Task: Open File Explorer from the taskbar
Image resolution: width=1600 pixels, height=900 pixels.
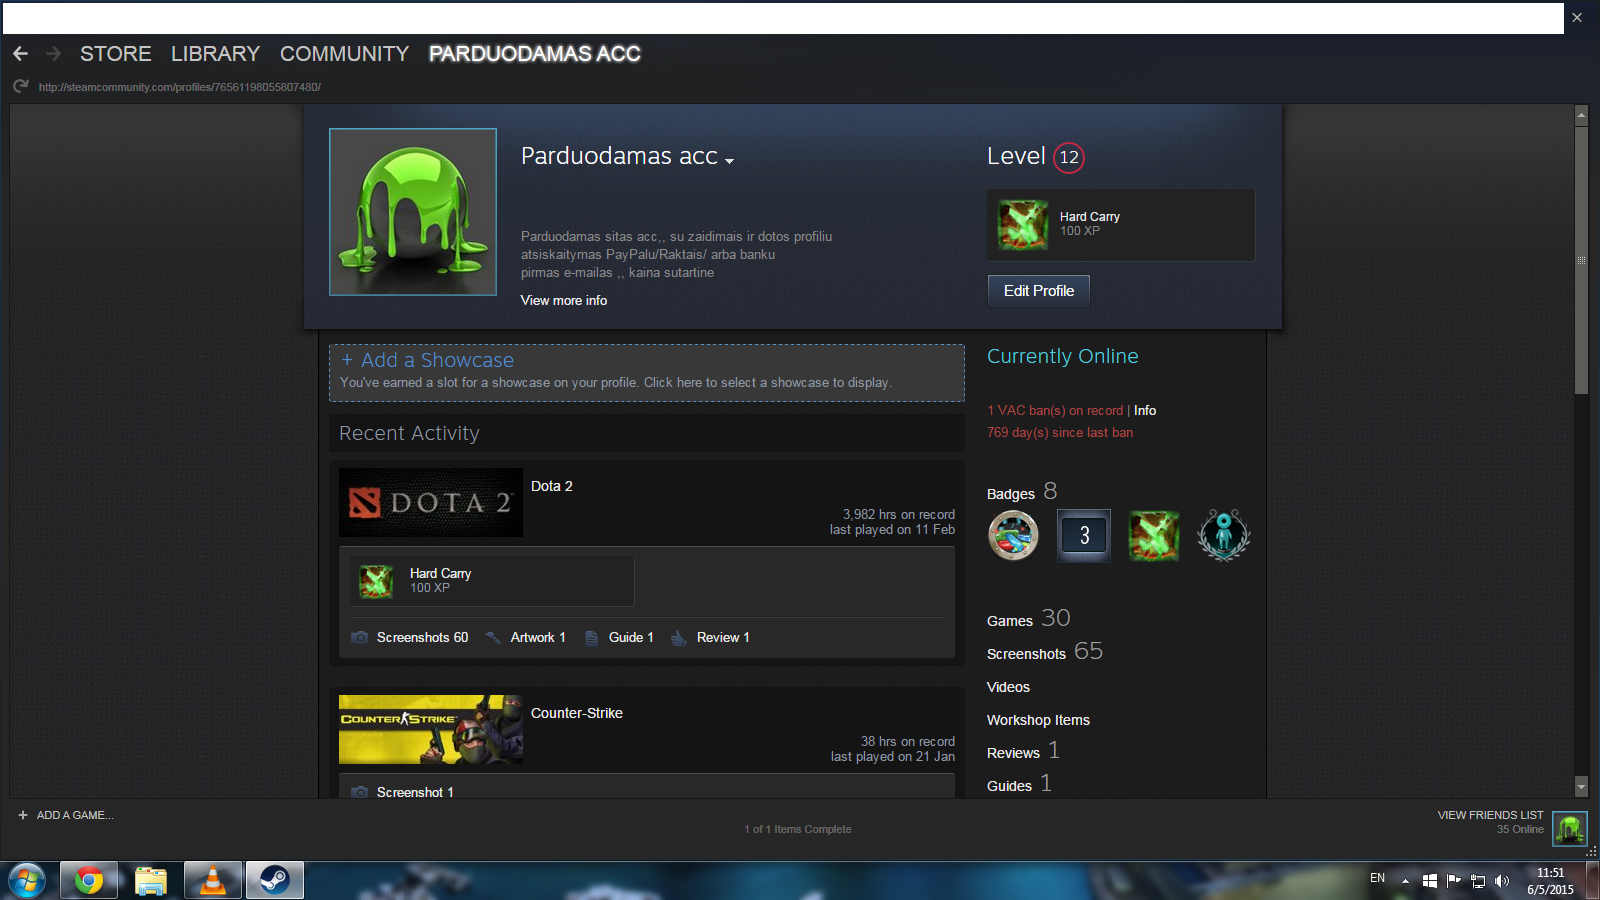Action: click(151, 881)
